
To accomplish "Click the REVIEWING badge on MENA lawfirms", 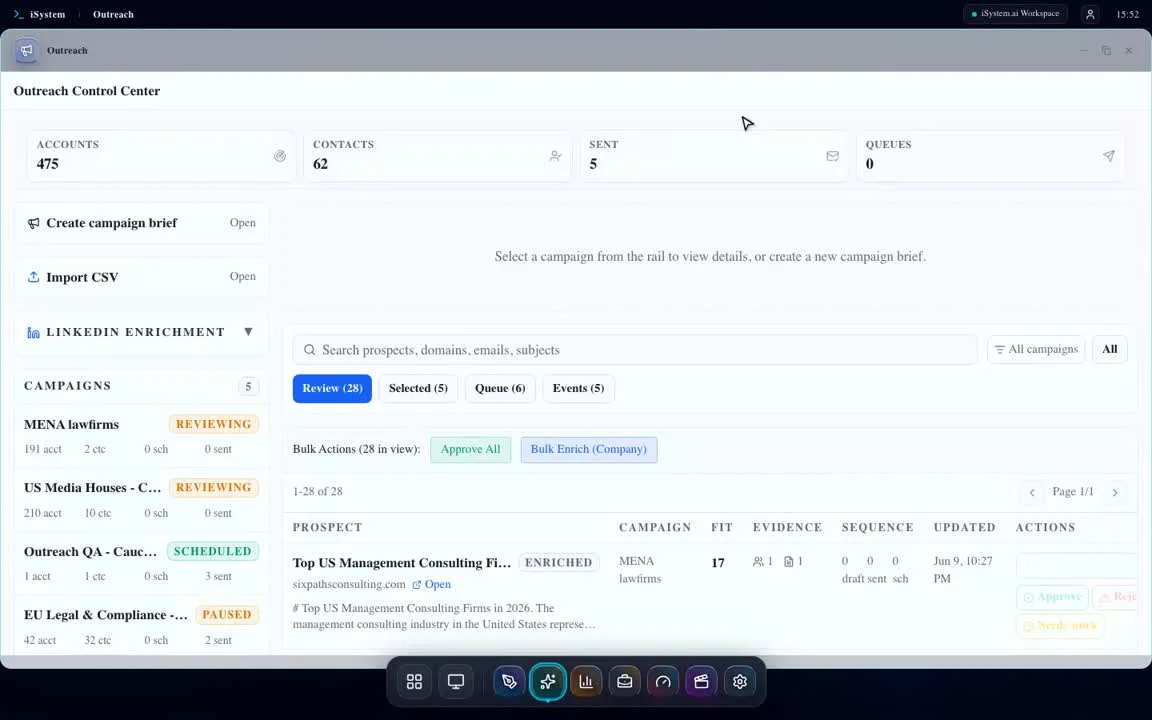I will 214,425.
